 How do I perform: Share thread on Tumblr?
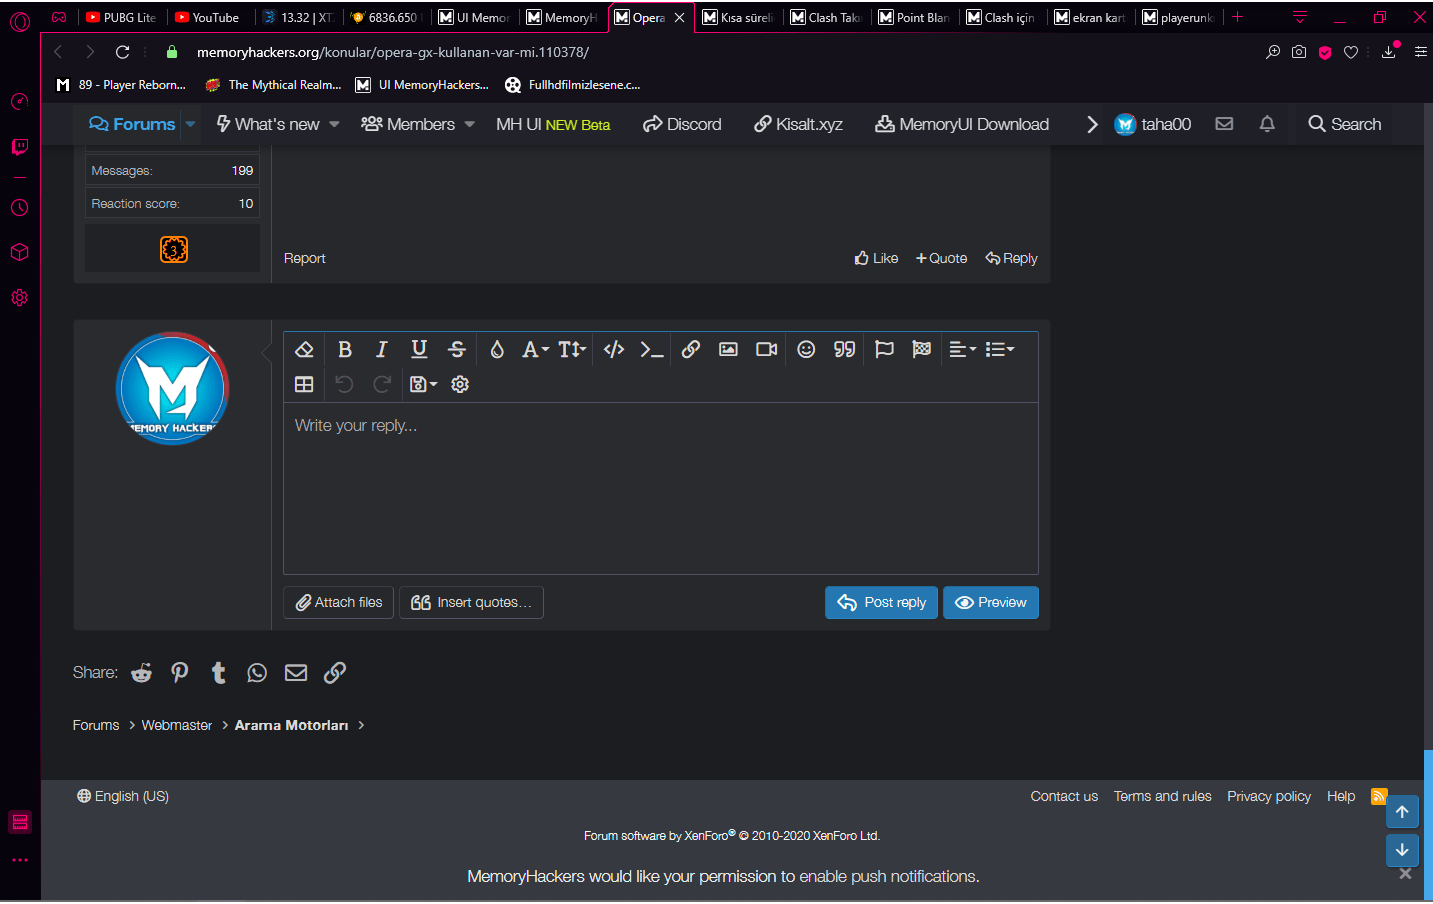pos(219,673)
